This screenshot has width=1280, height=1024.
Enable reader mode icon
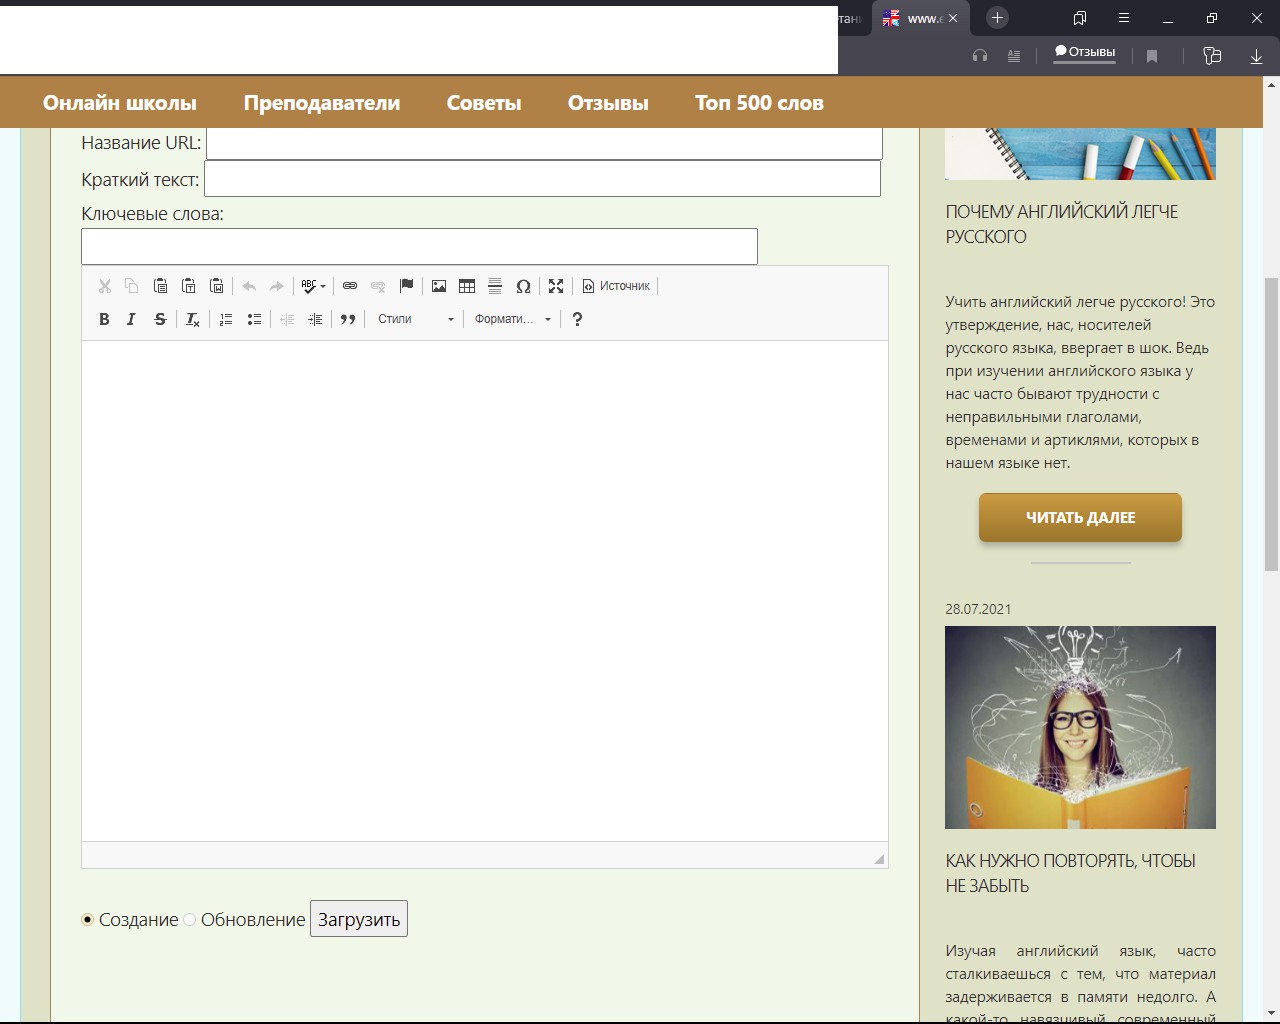(1014, 56)
